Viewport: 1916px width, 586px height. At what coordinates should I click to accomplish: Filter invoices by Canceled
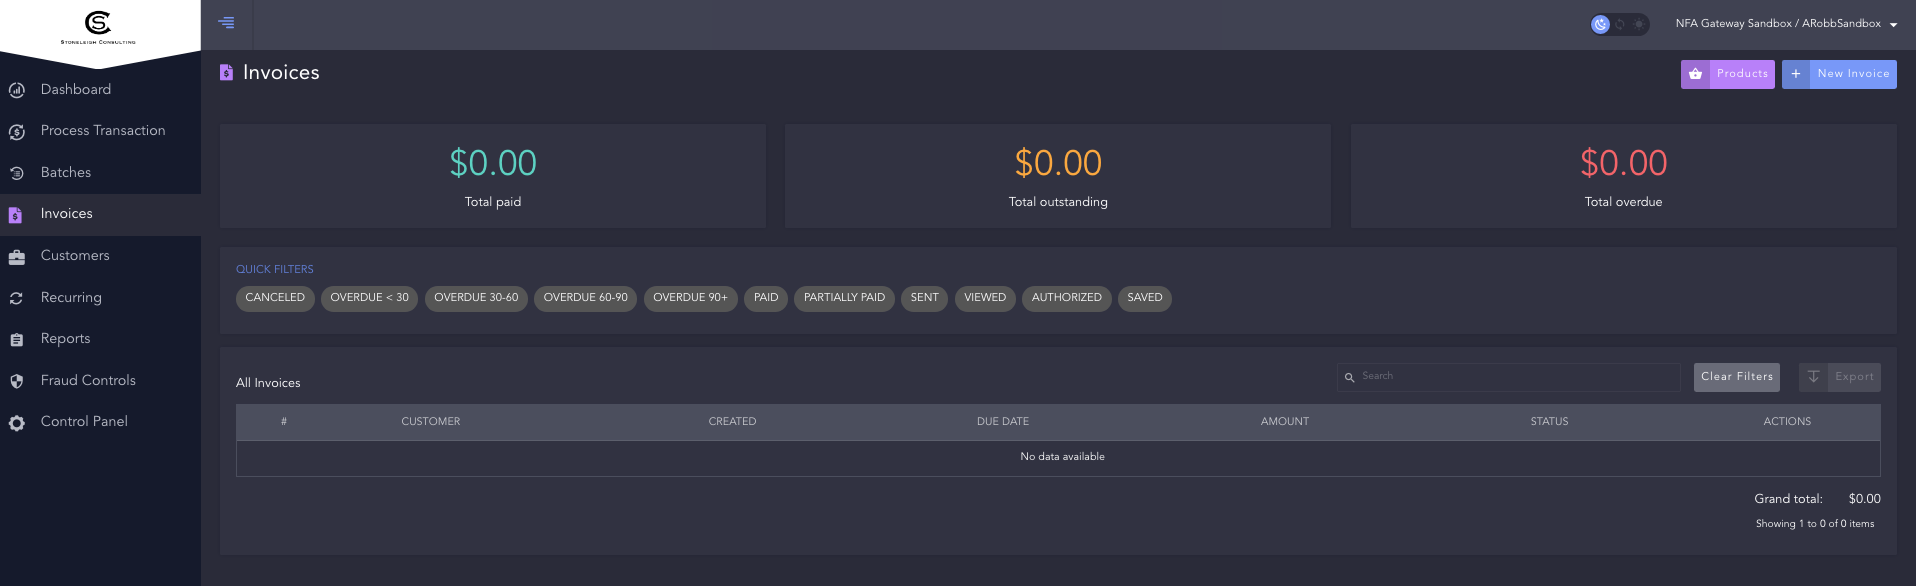(275, 298)
